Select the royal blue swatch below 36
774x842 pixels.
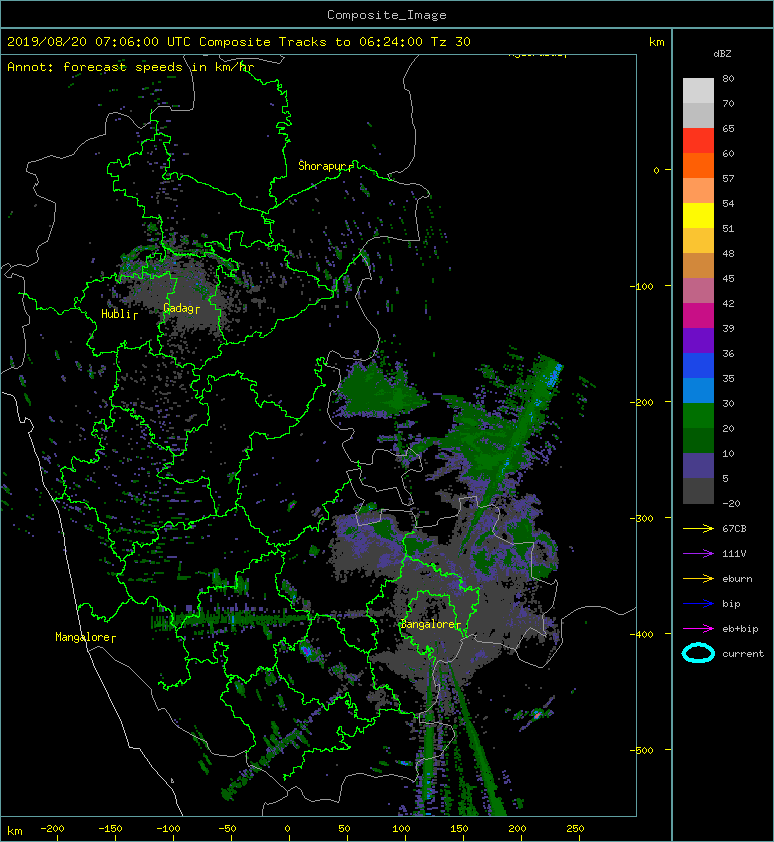click(698, 365)
